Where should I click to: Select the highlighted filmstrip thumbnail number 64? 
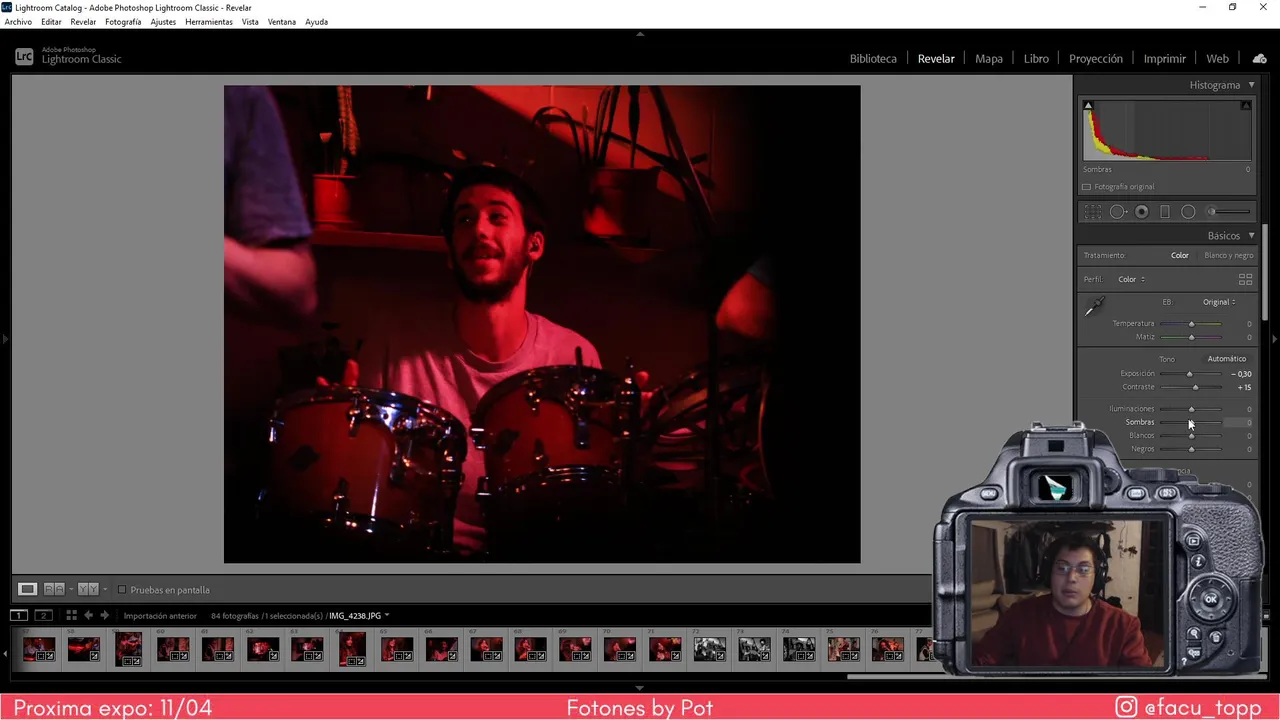tap(352, 649)
